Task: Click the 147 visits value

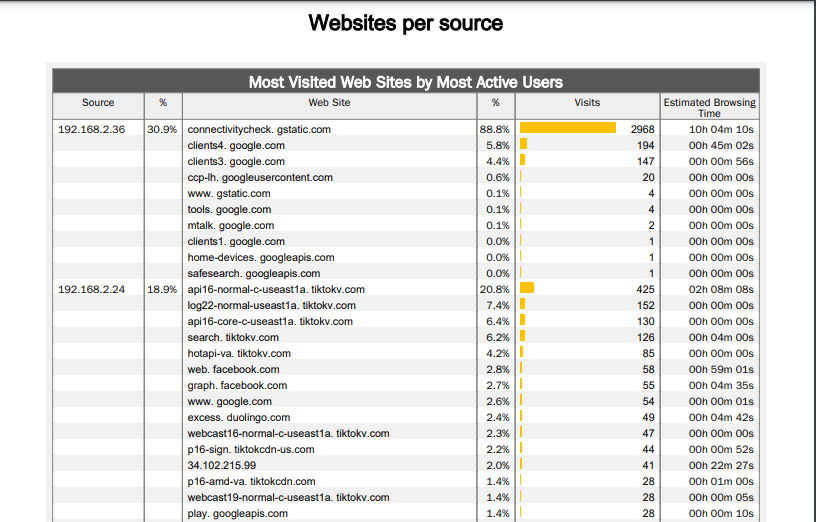Action: 645,161
